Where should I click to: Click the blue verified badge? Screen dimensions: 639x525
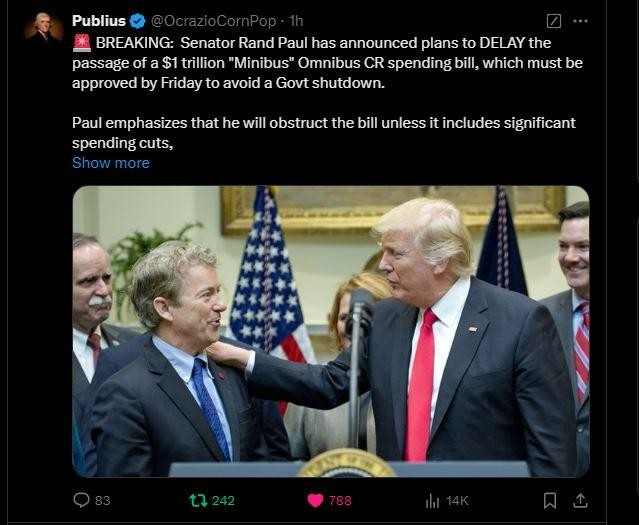tap(138, 21)
